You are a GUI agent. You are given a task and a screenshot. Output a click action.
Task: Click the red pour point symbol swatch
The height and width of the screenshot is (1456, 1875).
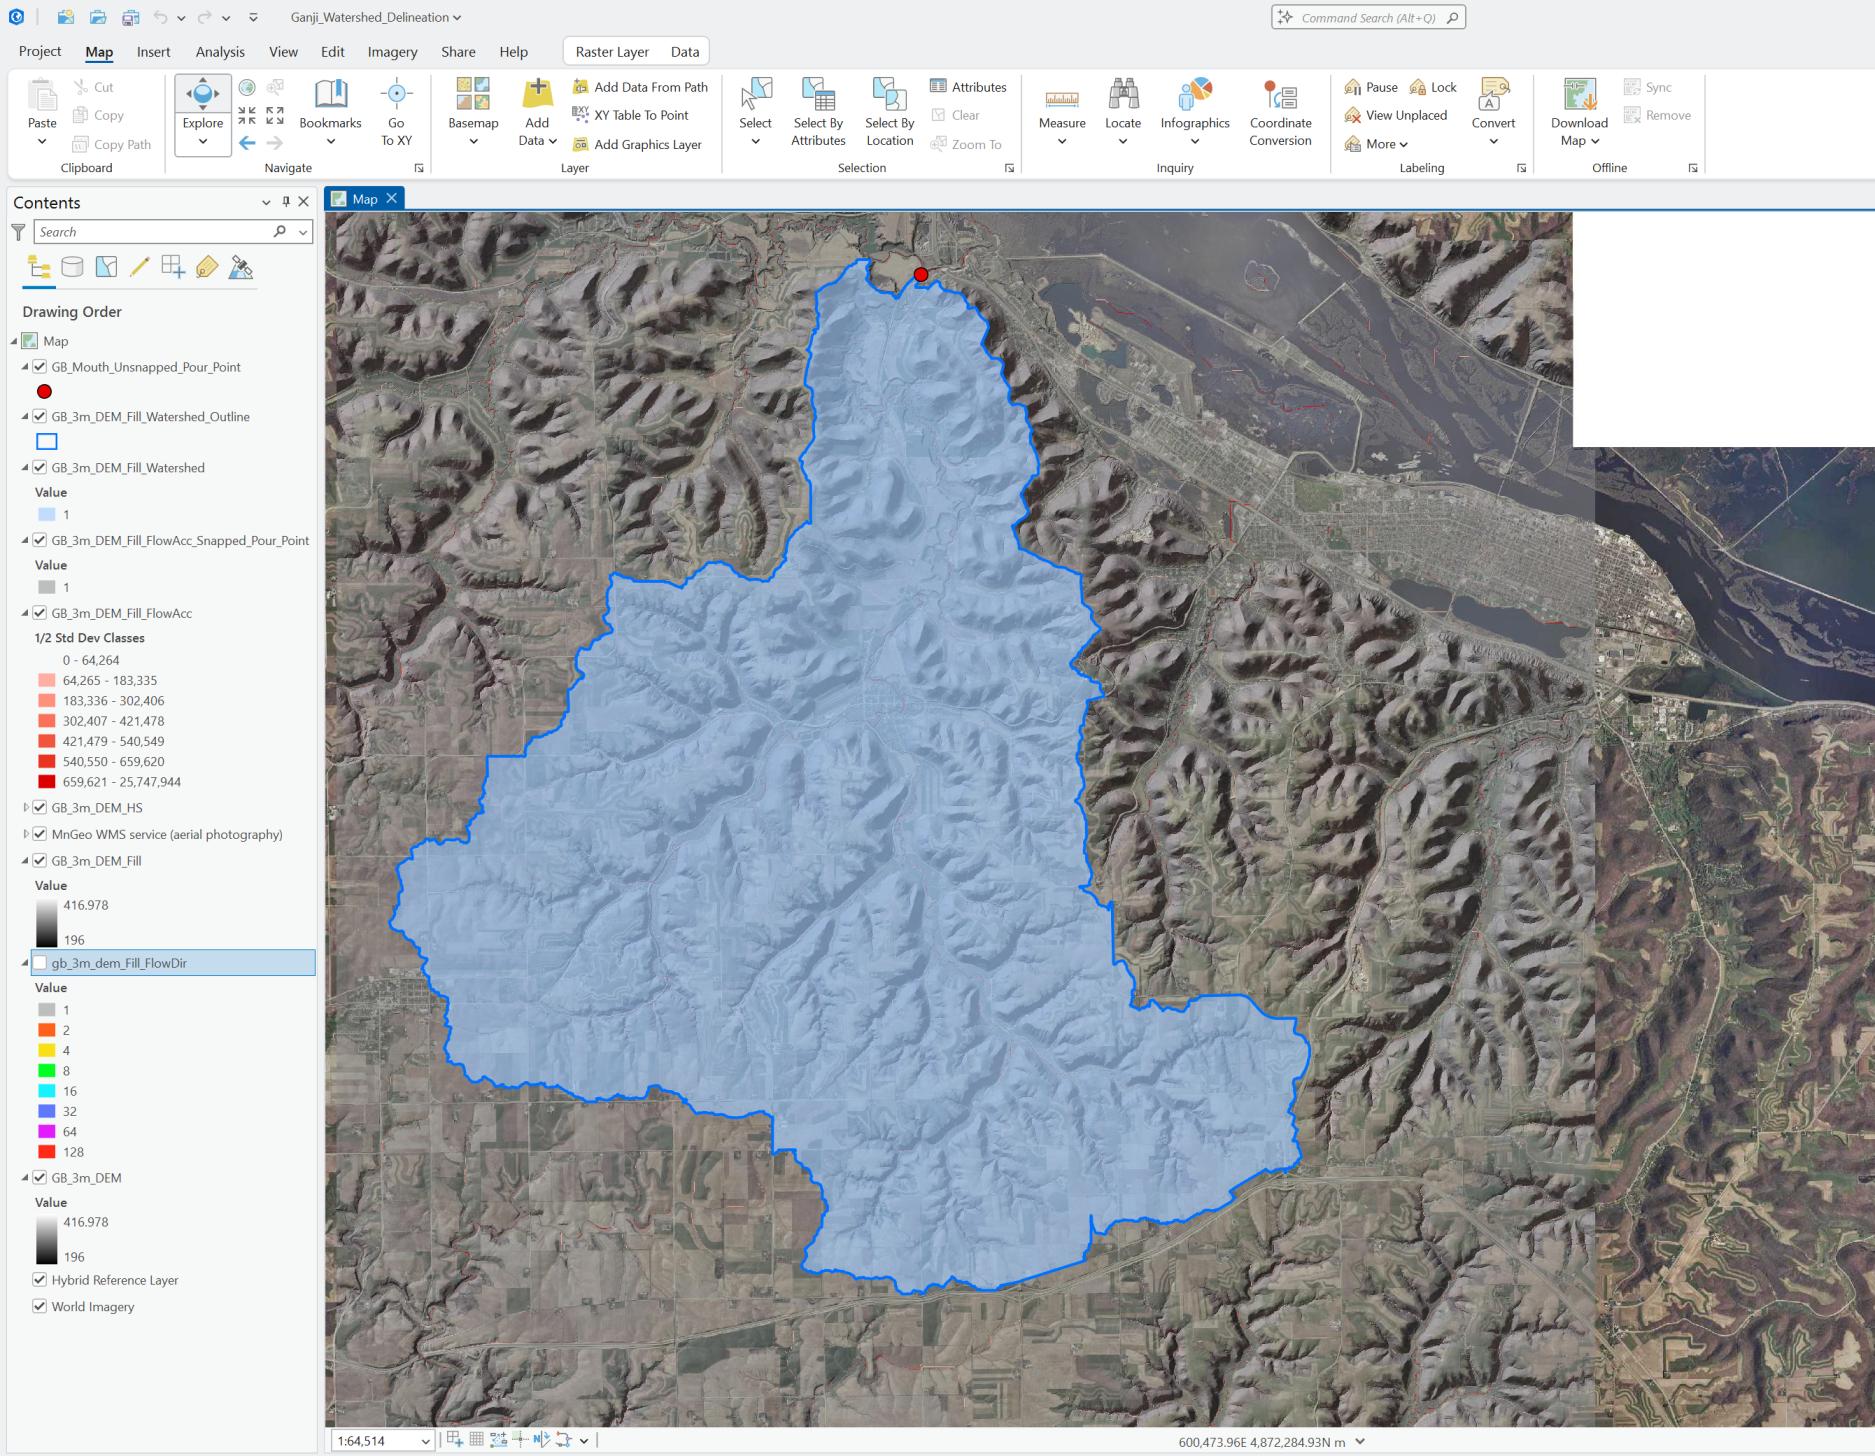[x=44, y=392]
